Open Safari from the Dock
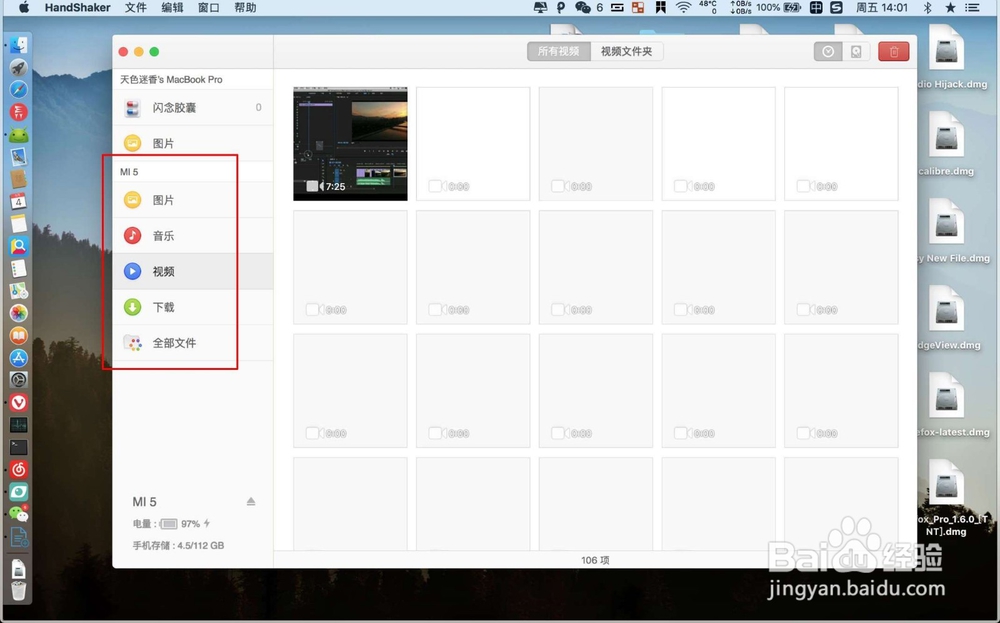Image resolution: width=1000 pixels, height=623 pixels. [18, 90]
